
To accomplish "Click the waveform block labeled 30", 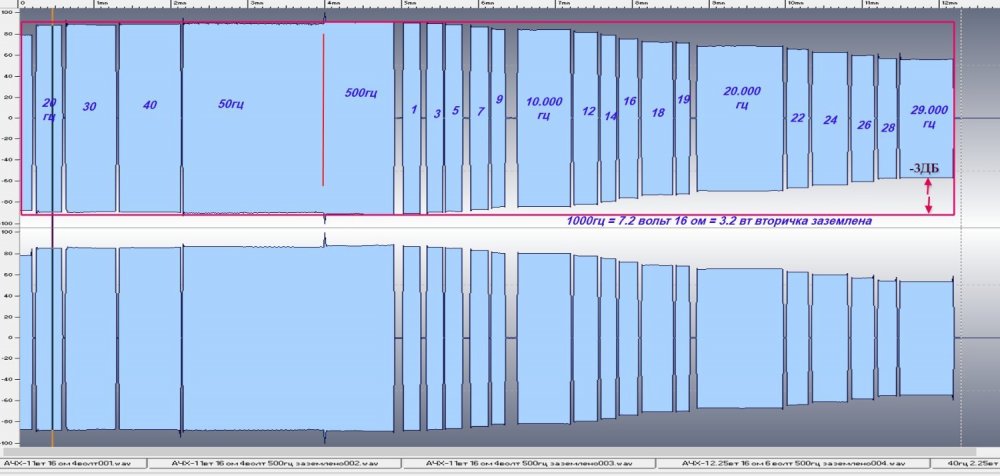I will pos(90,140).
